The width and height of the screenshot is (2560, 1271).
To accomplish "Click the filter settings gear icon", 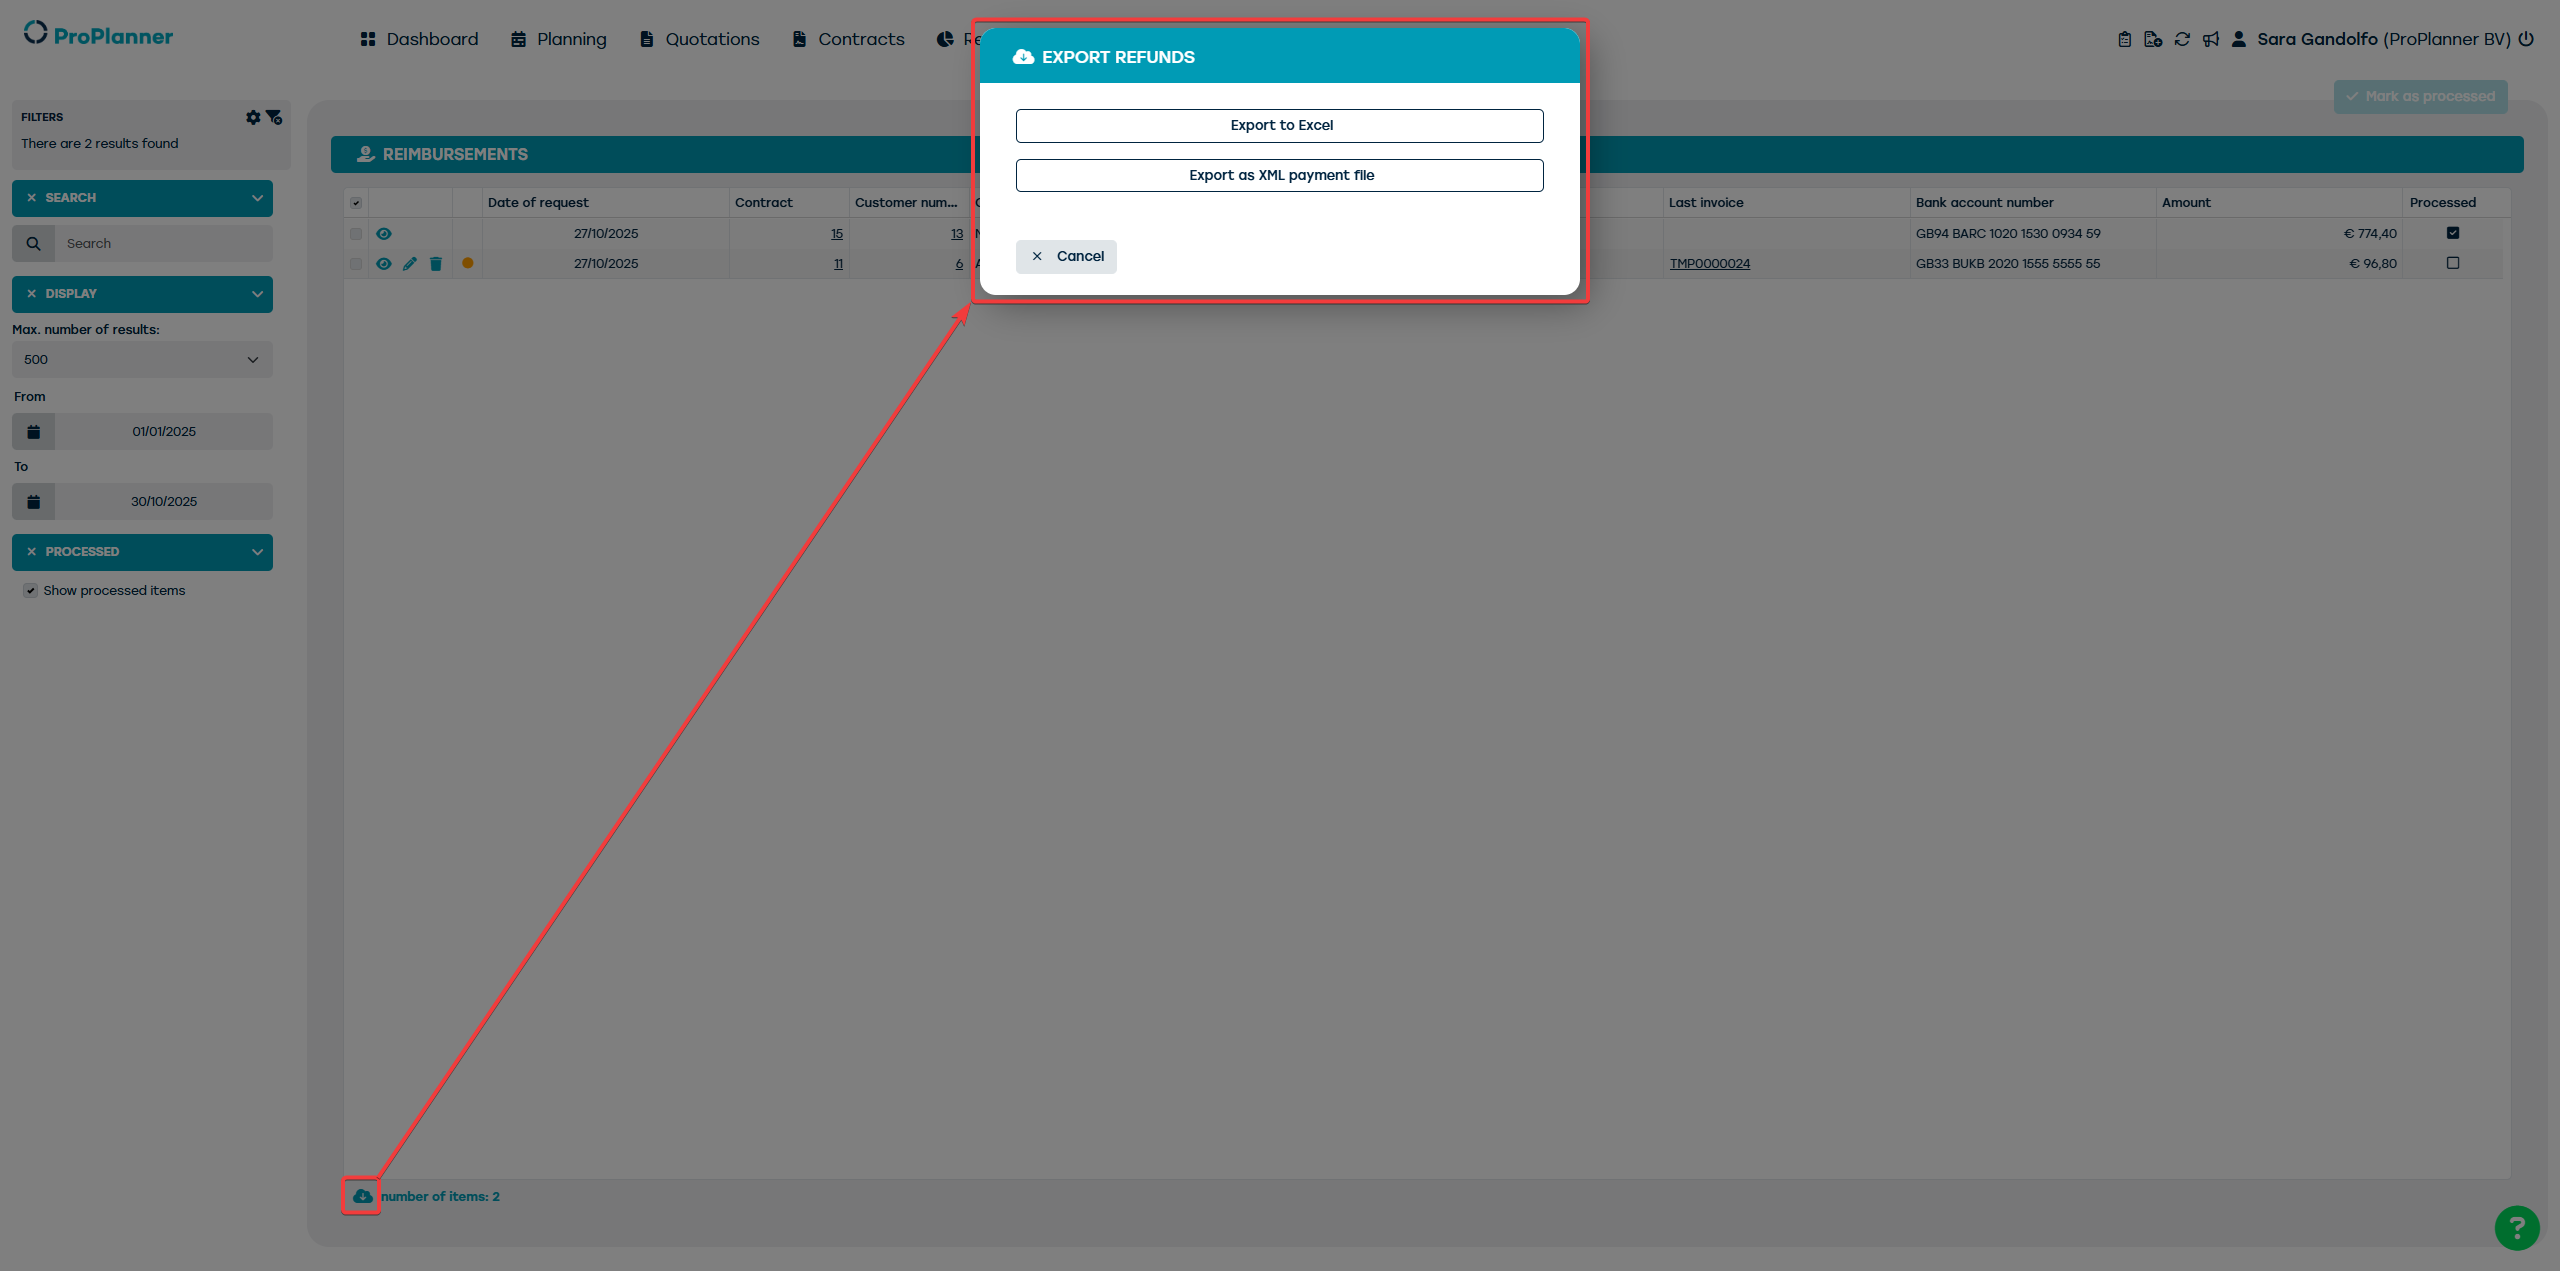I will click(253, 117).
